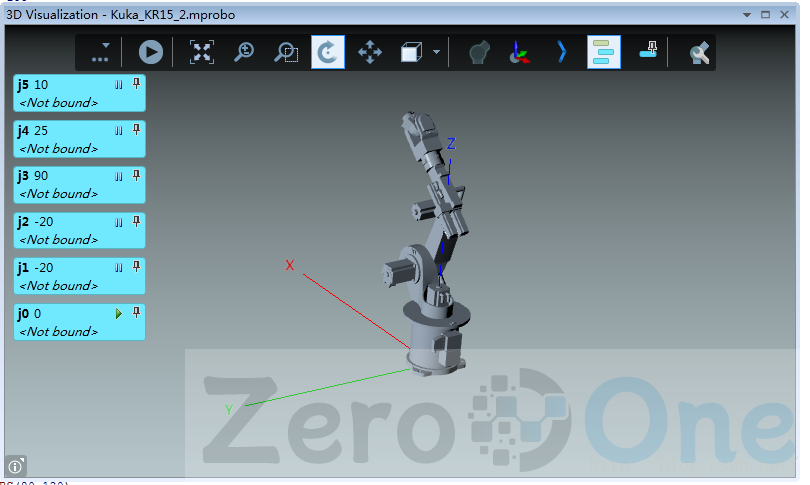Click the blue Z axis label

(x=451, y=144)
